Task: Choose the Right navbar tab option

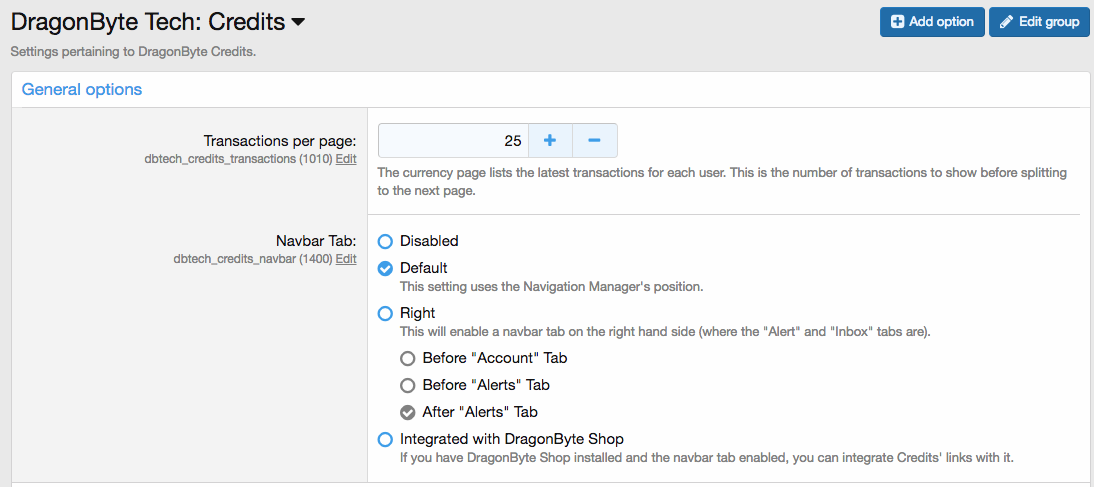Action: [385, 313]
